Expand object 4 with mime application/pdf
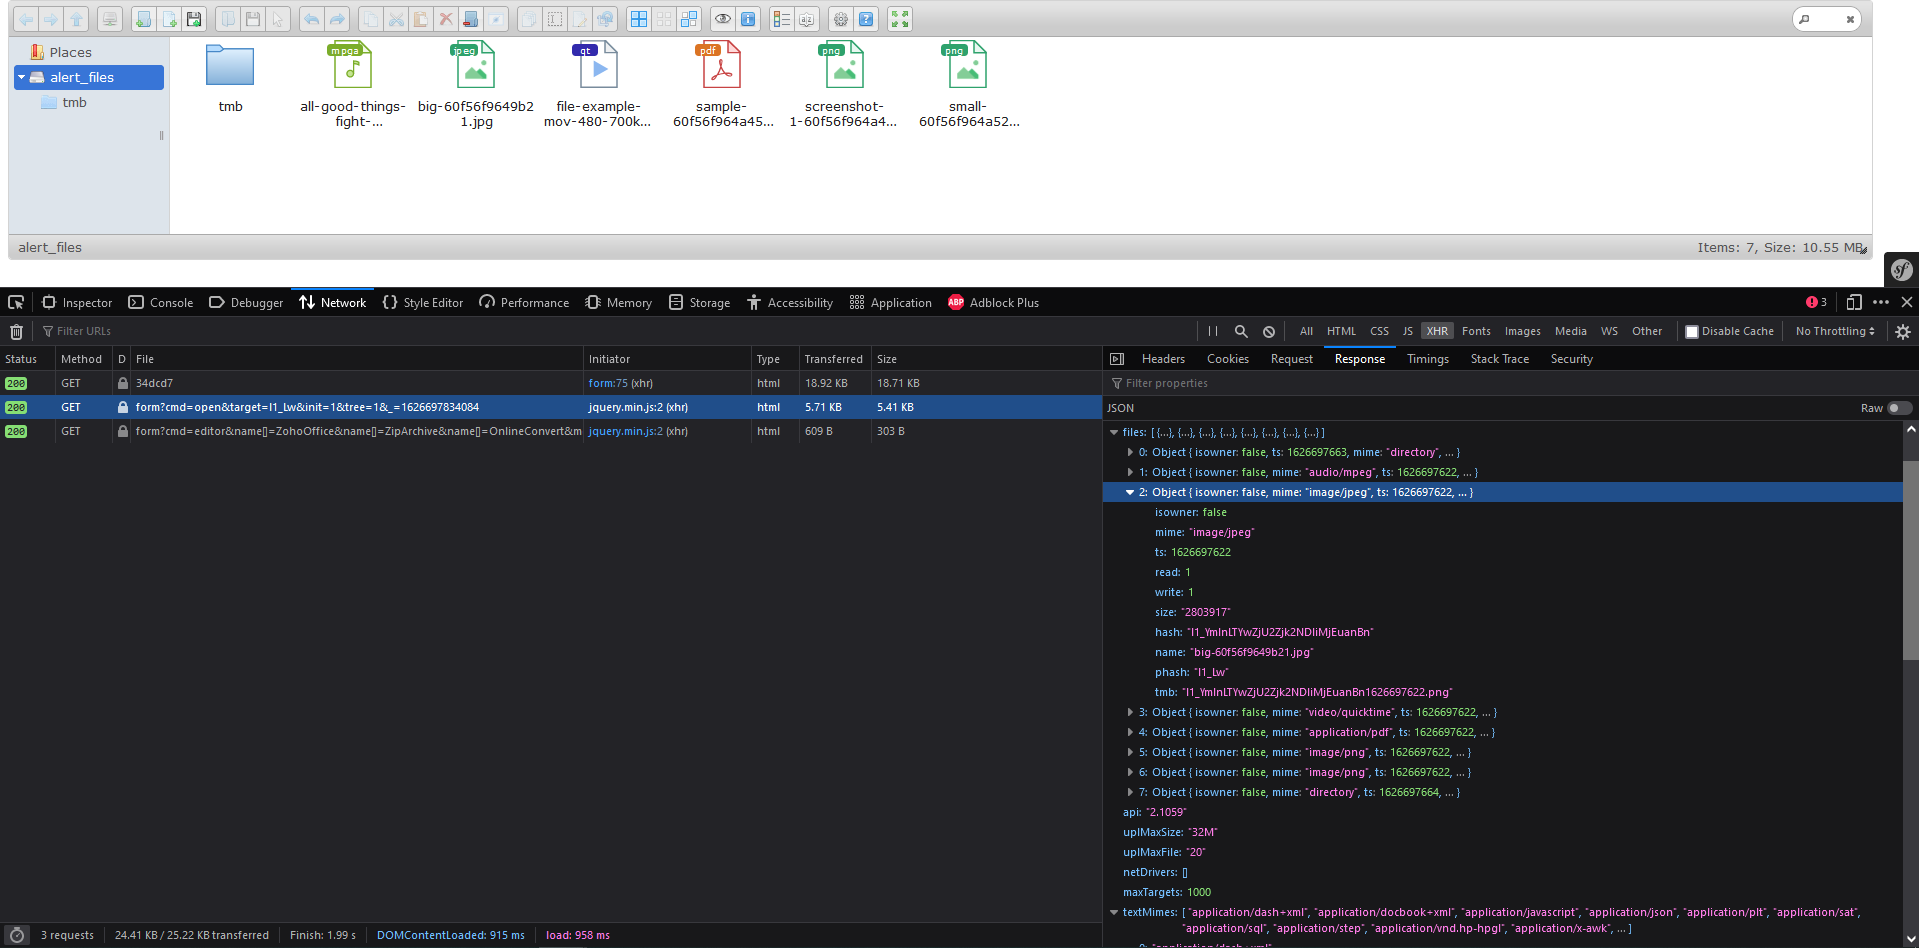Image resolution: width=1919 pixels, height=948 pixels. [1131, 732]
